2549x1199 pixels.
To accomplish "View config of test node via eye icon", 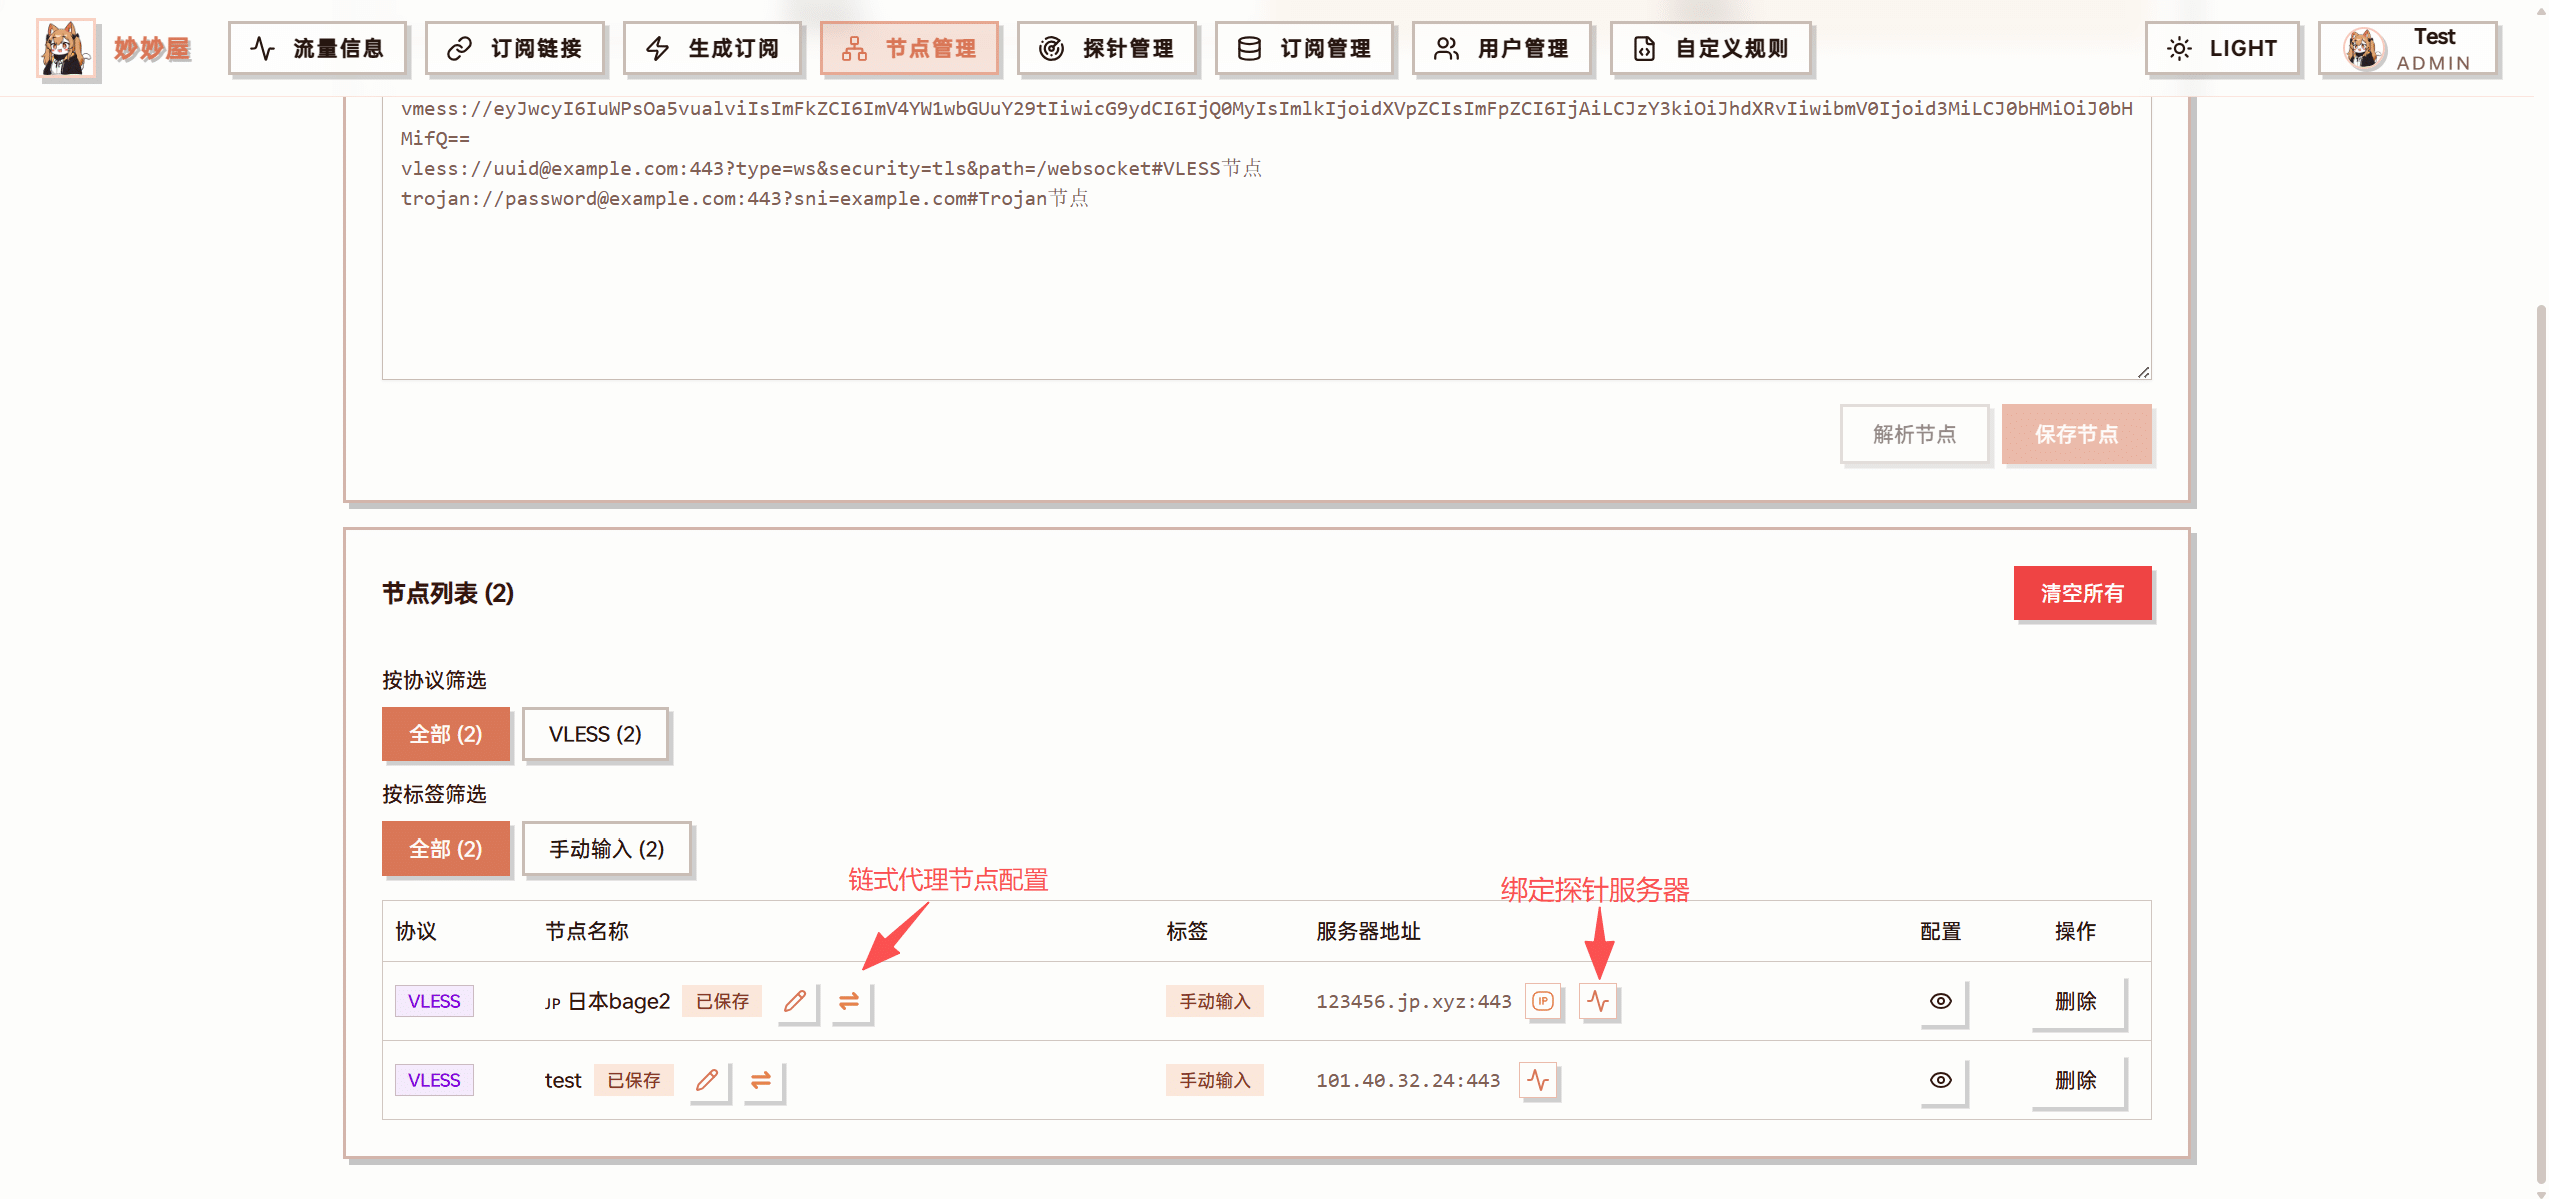I will click(x=1940, y=1080).
